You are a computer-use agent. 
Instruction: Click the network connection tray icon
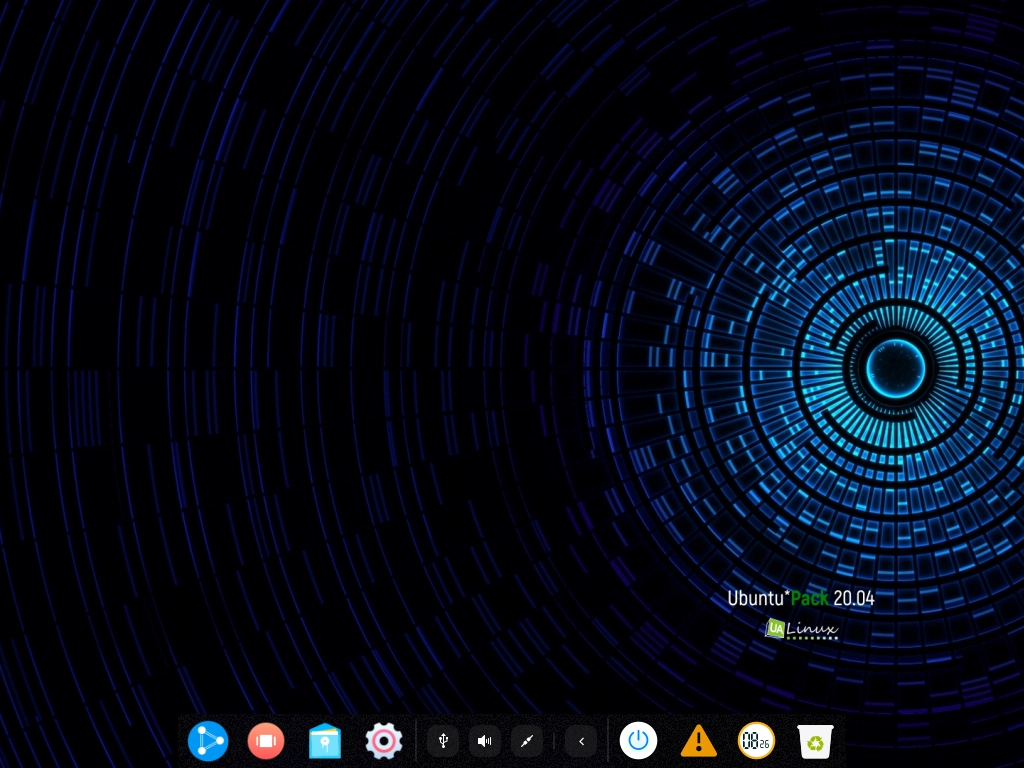(526, 741)
